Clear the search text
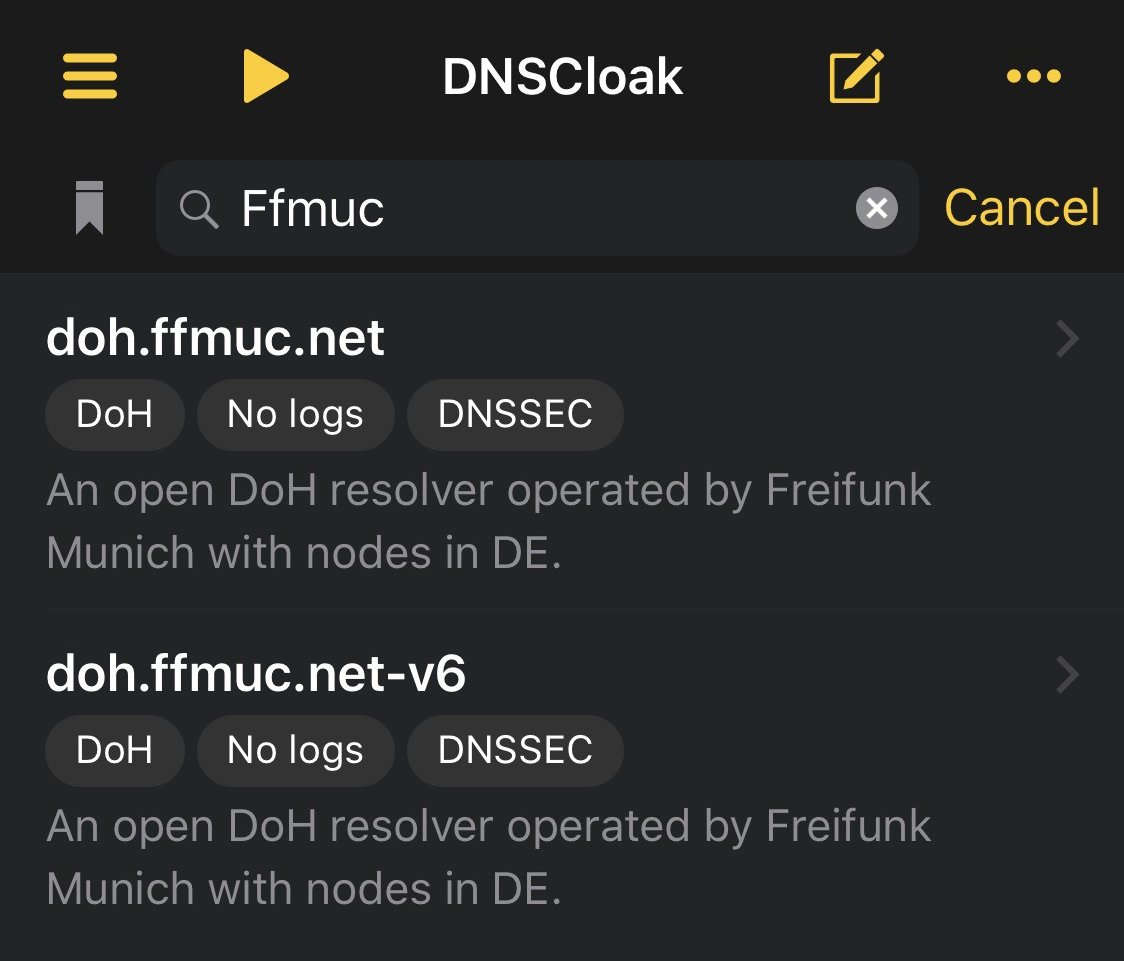Screen dimensions: 1124x961 876,209
